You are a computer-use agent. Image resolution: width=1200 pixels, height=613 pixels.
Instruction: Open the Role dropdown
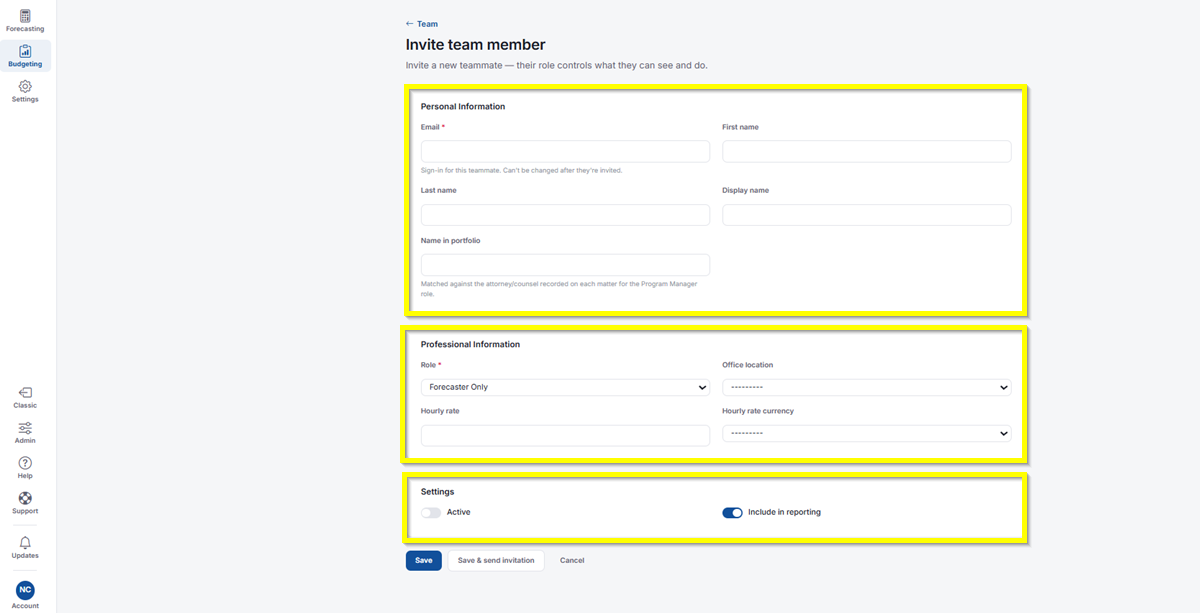coord(565,387)
